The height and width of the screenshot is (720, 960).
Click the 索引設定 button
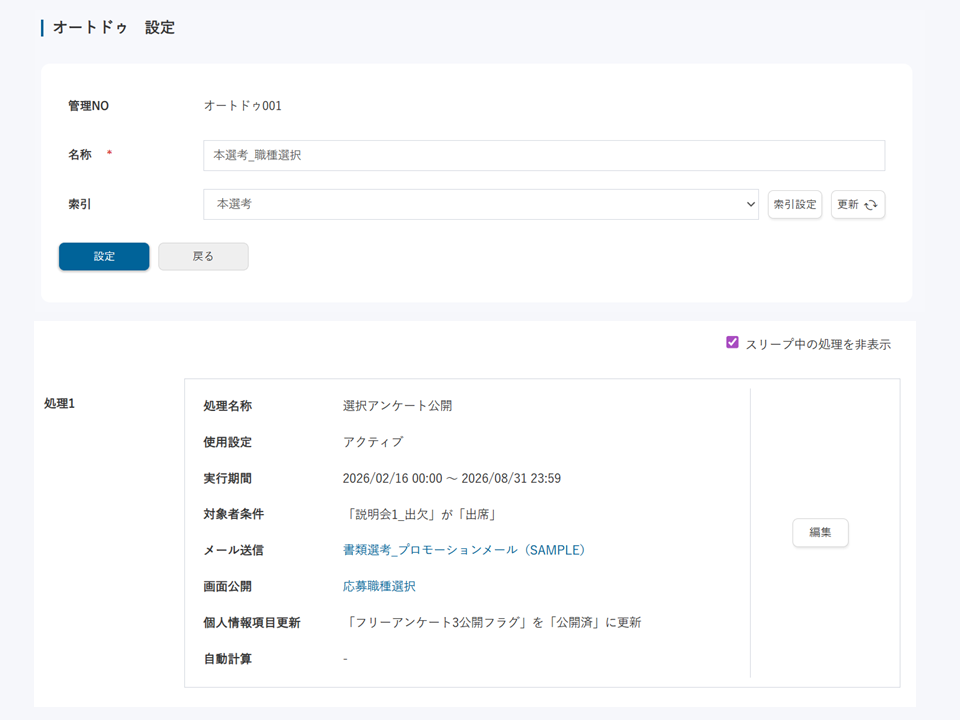point(795,204)
